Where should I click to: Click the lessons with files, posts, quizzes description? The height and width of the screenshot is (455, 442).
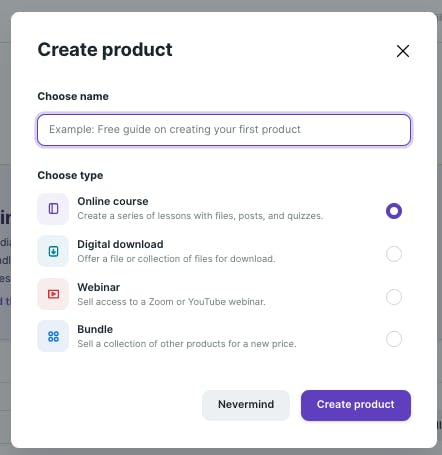(x=200, y=216)
